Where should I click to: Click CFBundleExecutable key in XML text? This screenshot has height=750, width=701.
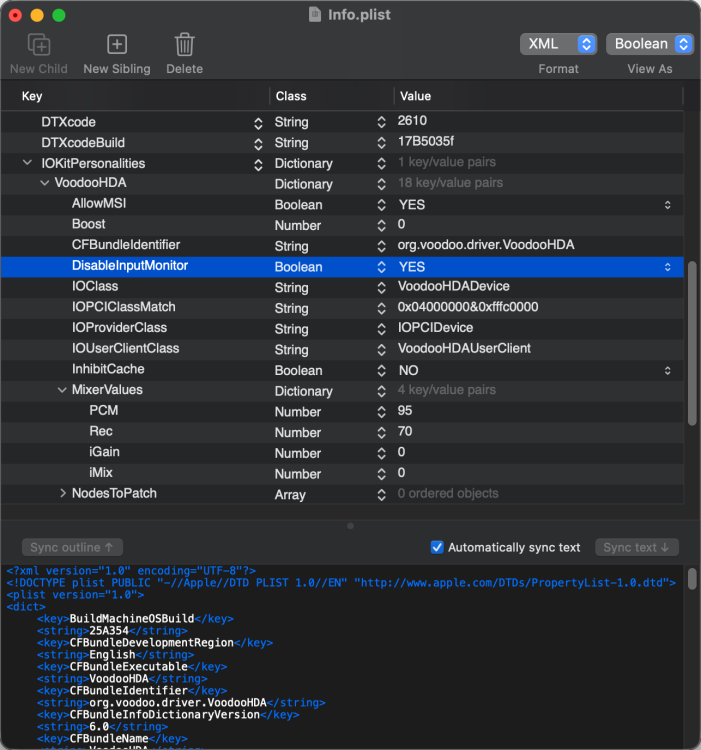[129, 666]
